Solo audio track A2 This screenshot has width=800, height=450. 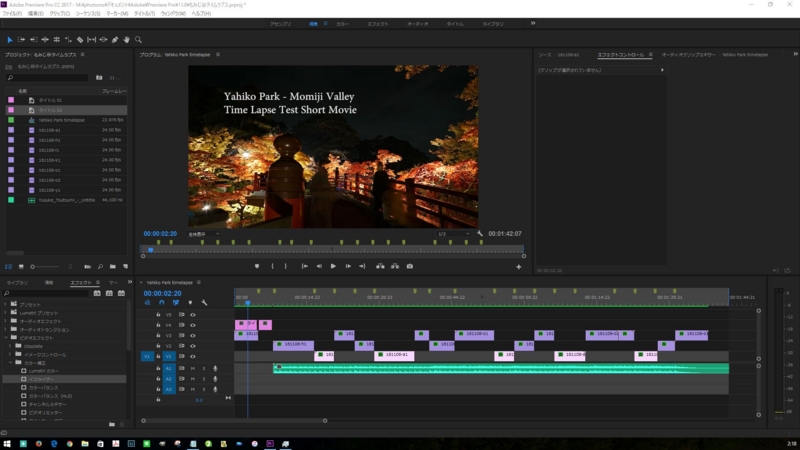pos(204,379)
